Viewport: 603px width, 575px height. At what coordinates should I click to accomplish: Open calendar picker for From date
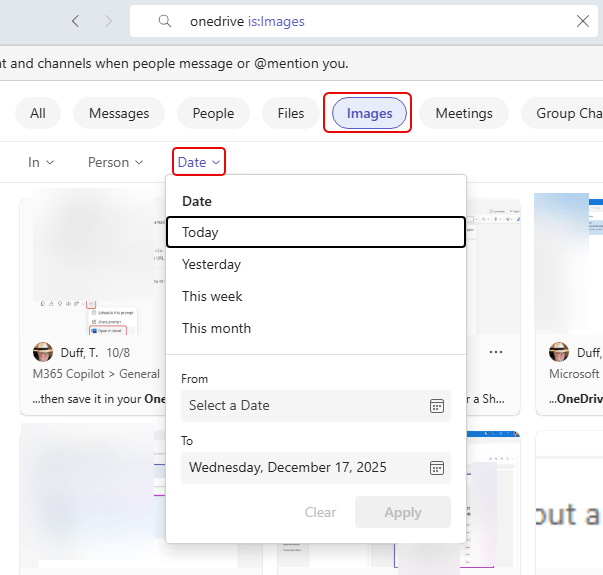(x=436, y=406)
